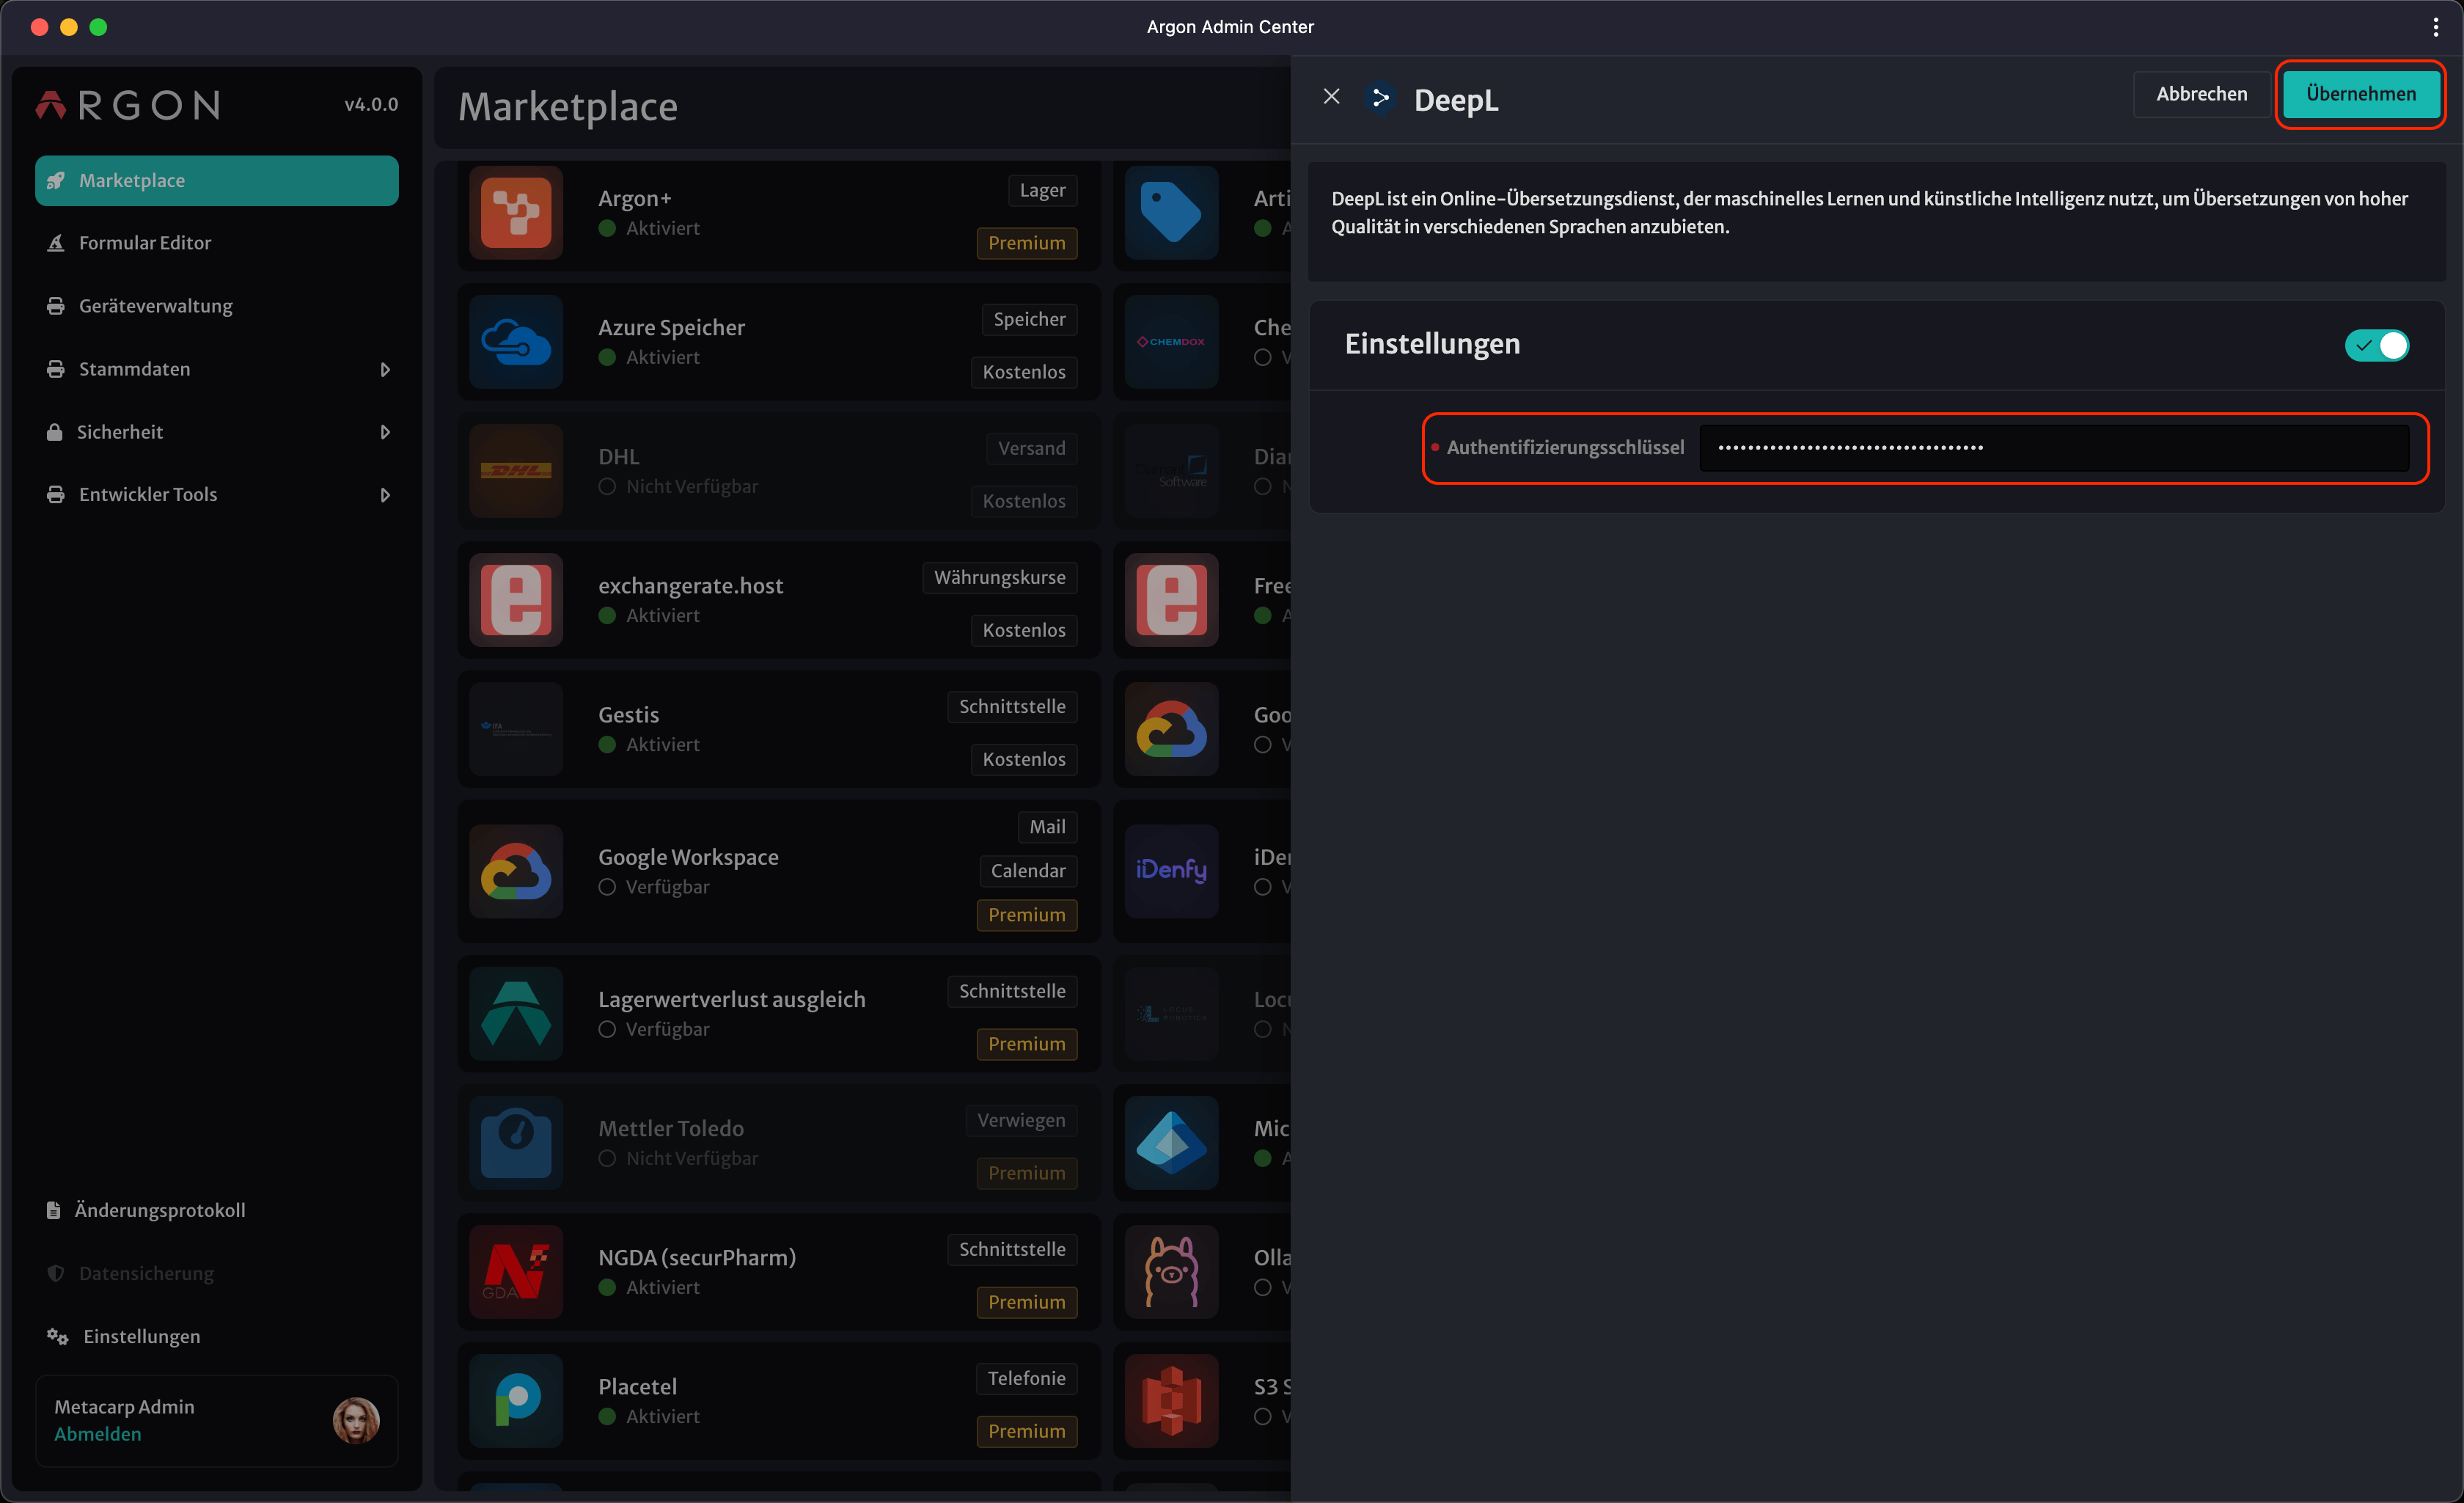Expand the Stammdaten submenu arrow
The width and height of the screenshot is (2464, 1503).
point(385,370)
